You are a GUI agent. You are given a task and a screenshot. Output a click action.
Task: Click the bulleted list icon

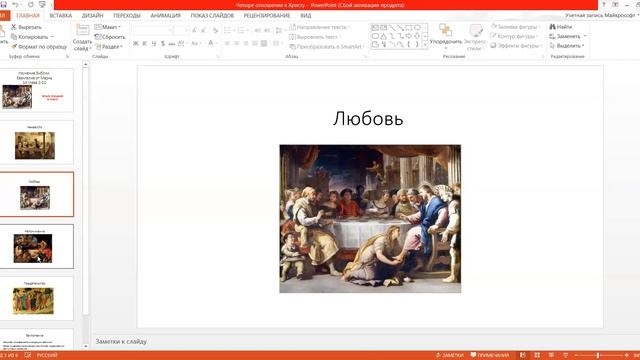[x=228, y=30]
